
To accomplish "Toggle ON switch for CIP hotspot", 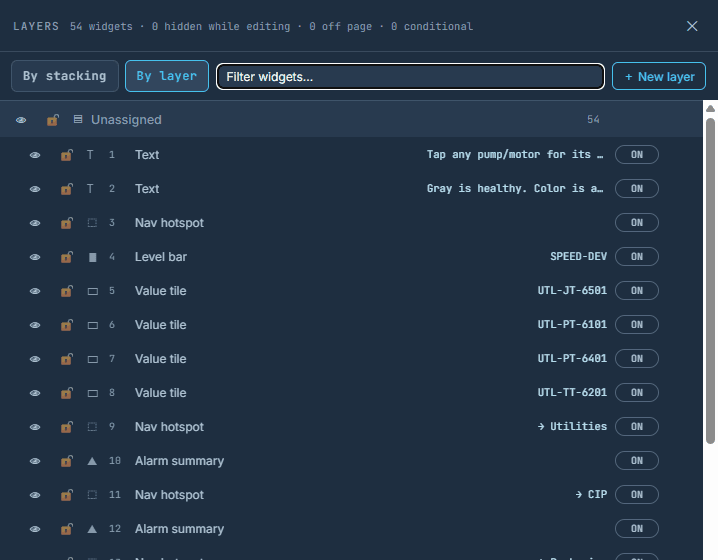I will pos(636,495).
